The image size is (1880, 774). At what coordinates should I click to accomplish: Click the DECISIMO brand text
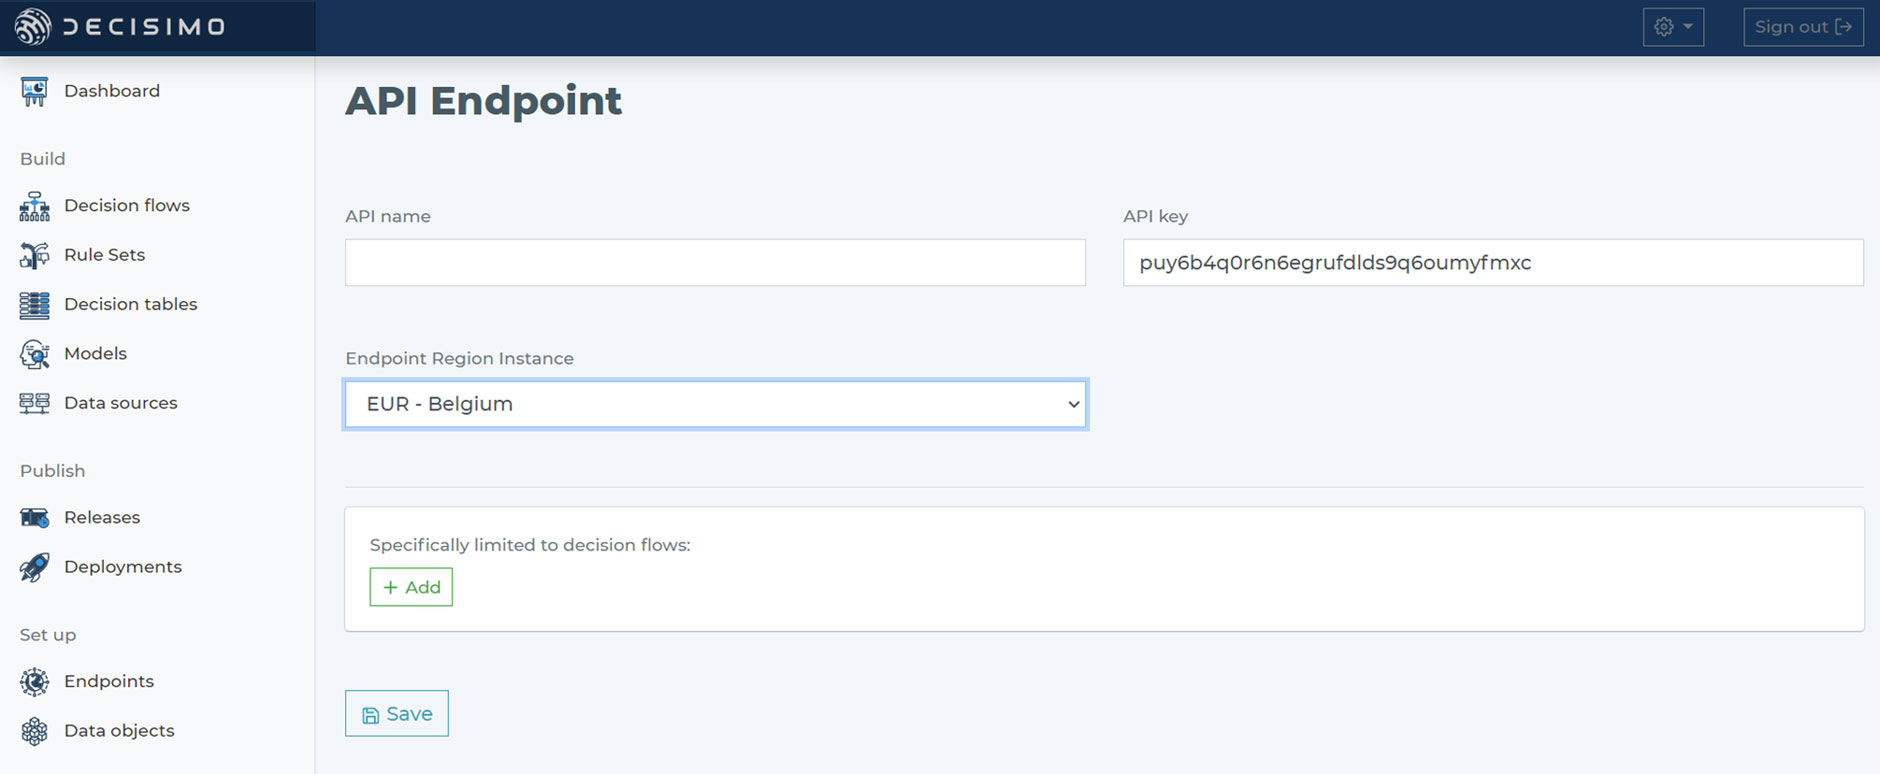click(x=144, y=27)
